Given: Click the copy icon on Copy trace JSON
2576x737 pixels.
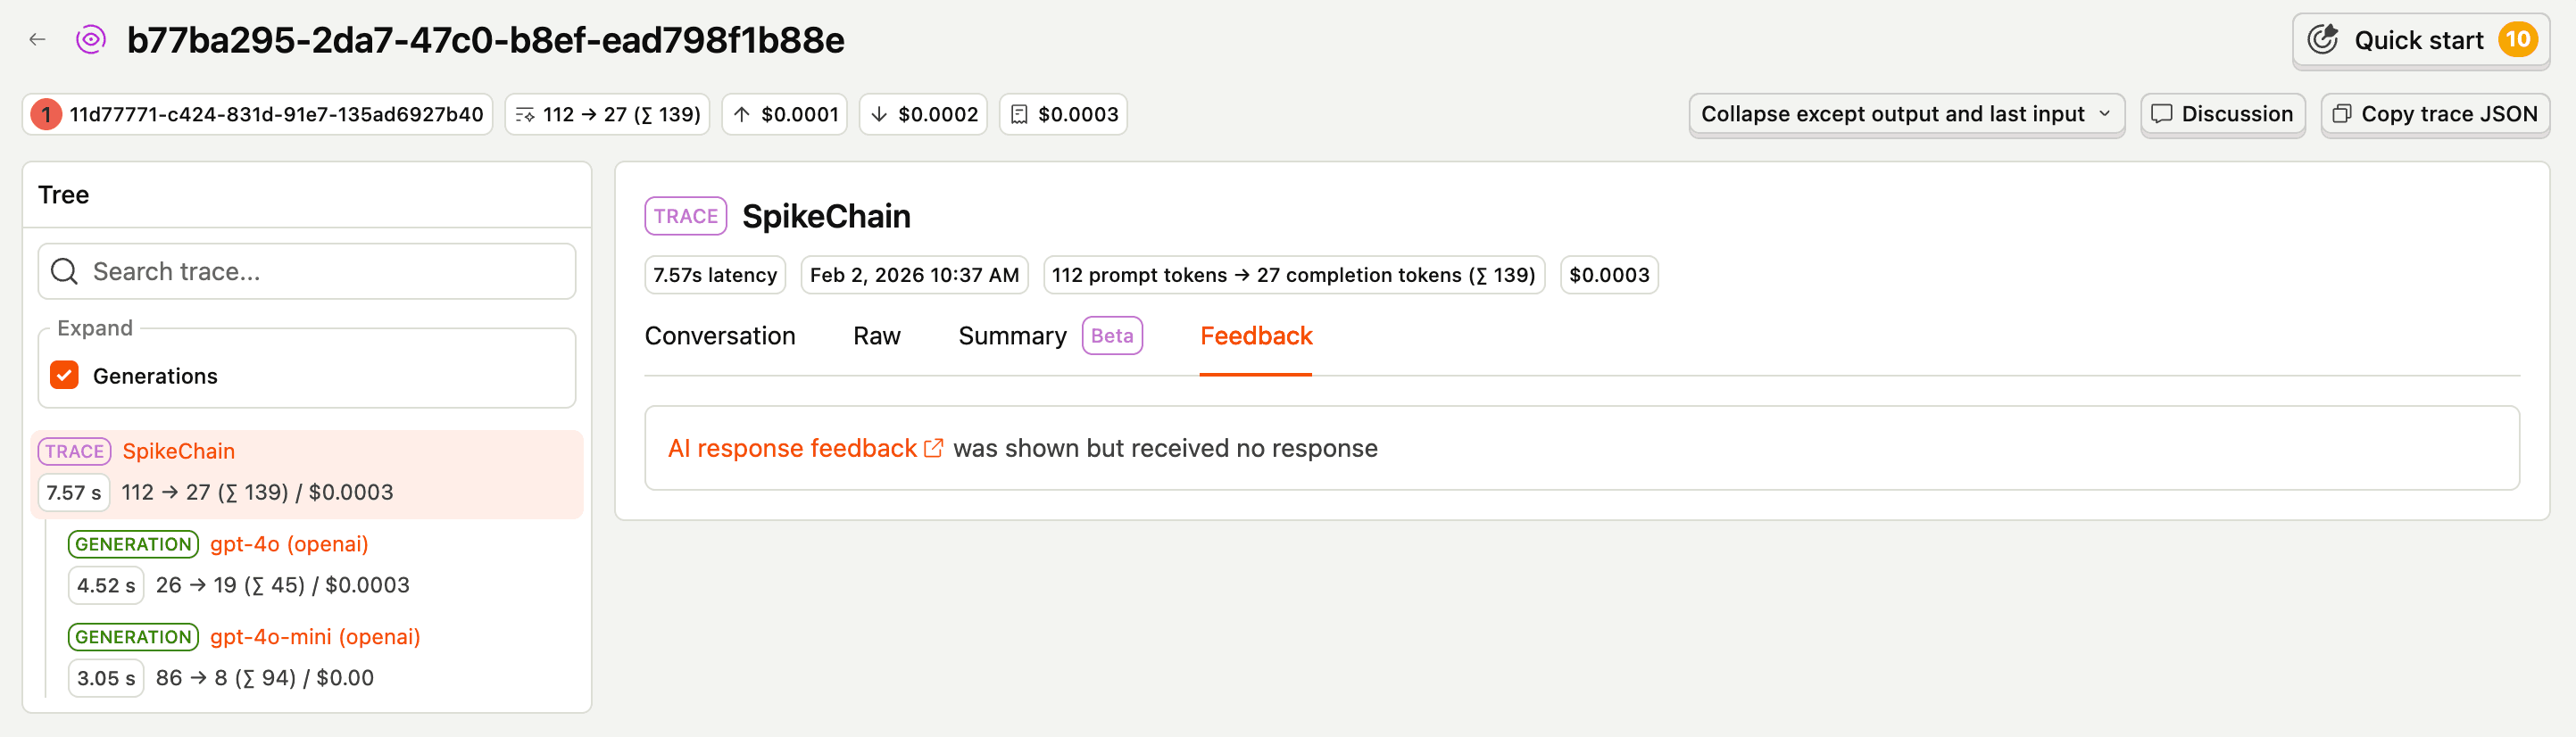Looking at the screenshot, I should click(x=2343, y=113).
